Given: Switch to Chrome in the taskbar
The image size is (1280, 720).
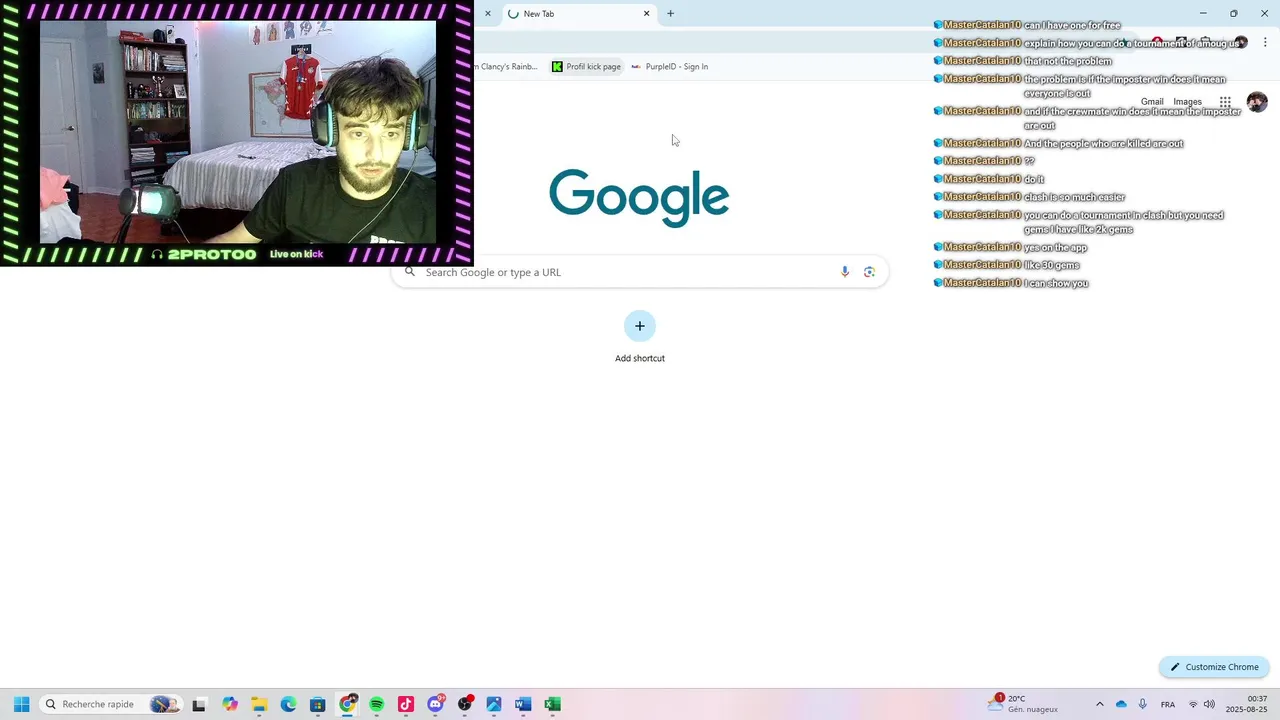Looking at the screenshot, I should click(347, 704).
